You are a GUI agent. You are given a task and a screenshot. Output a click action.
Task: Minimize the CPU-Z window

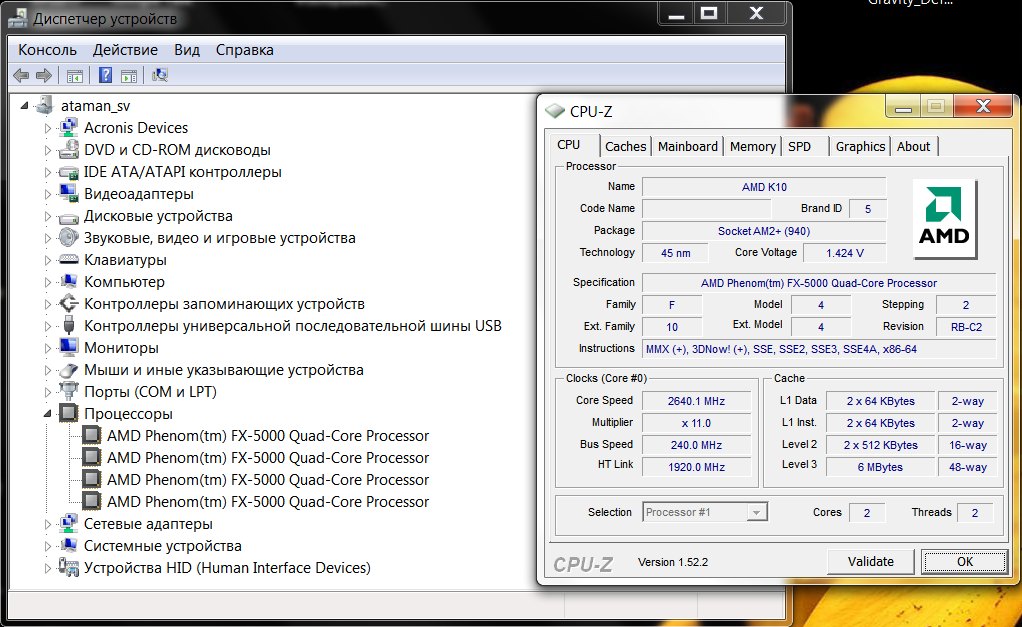(903, 106)
